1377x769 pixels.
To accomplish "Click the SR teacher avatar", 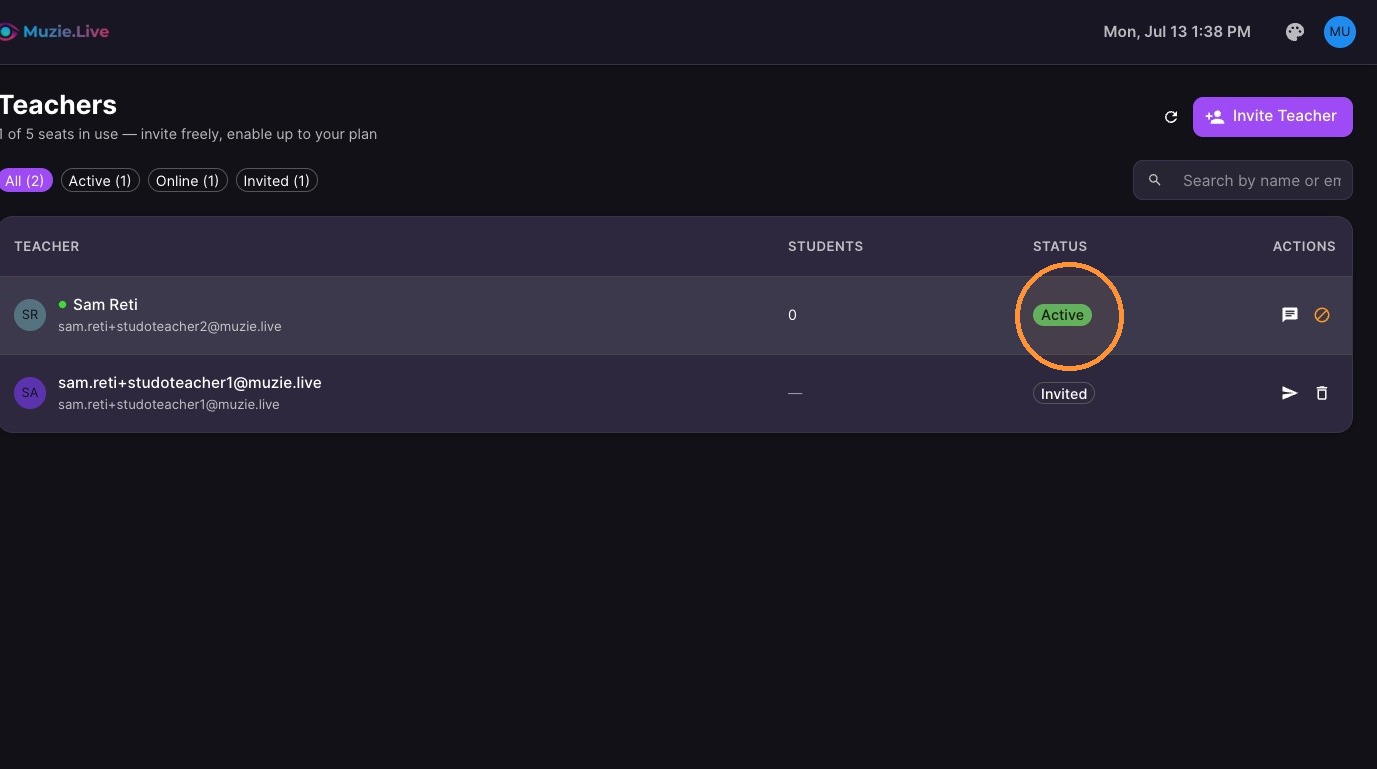I will click(x=30, y=315).
